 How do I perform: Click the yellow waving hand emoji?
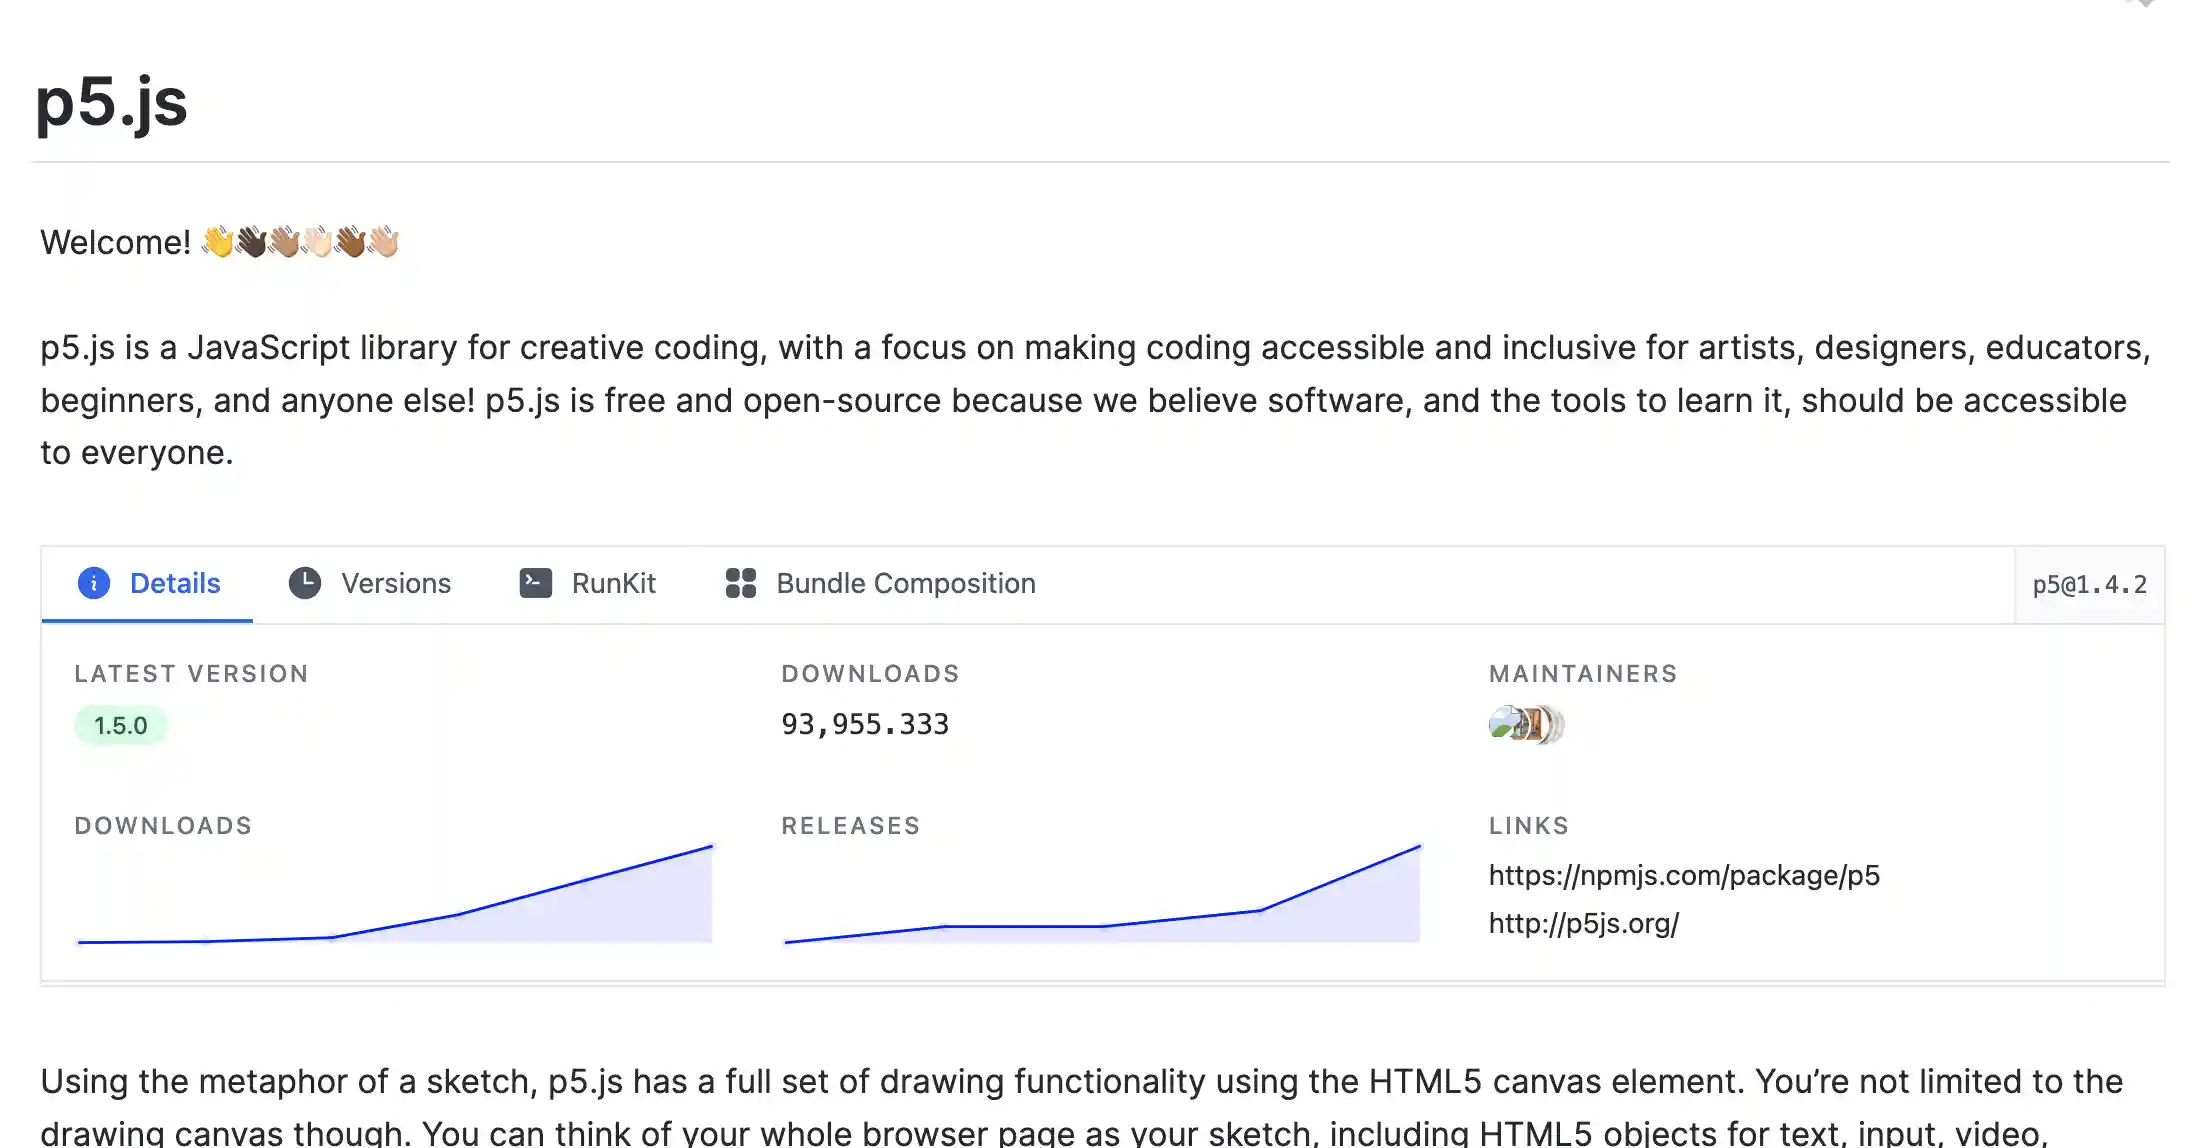tap(217, 242)
